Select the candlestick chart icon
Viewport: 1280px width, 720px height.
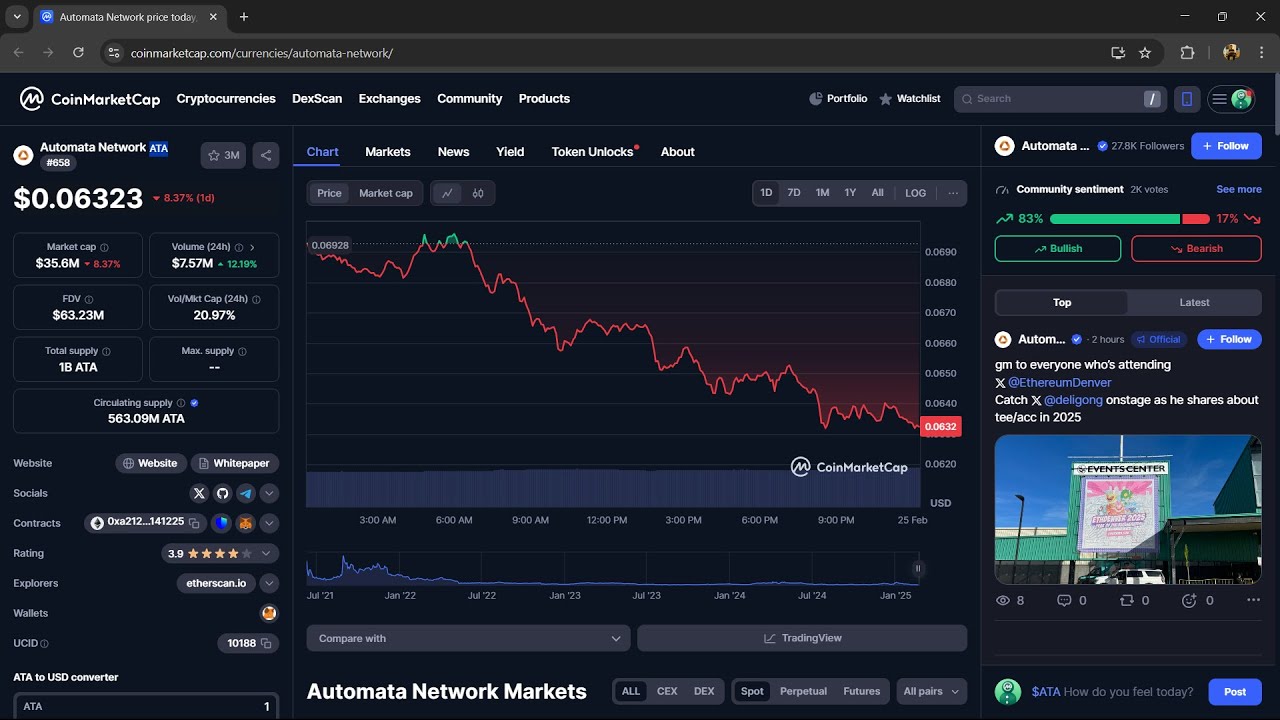[x=478, y=193]
